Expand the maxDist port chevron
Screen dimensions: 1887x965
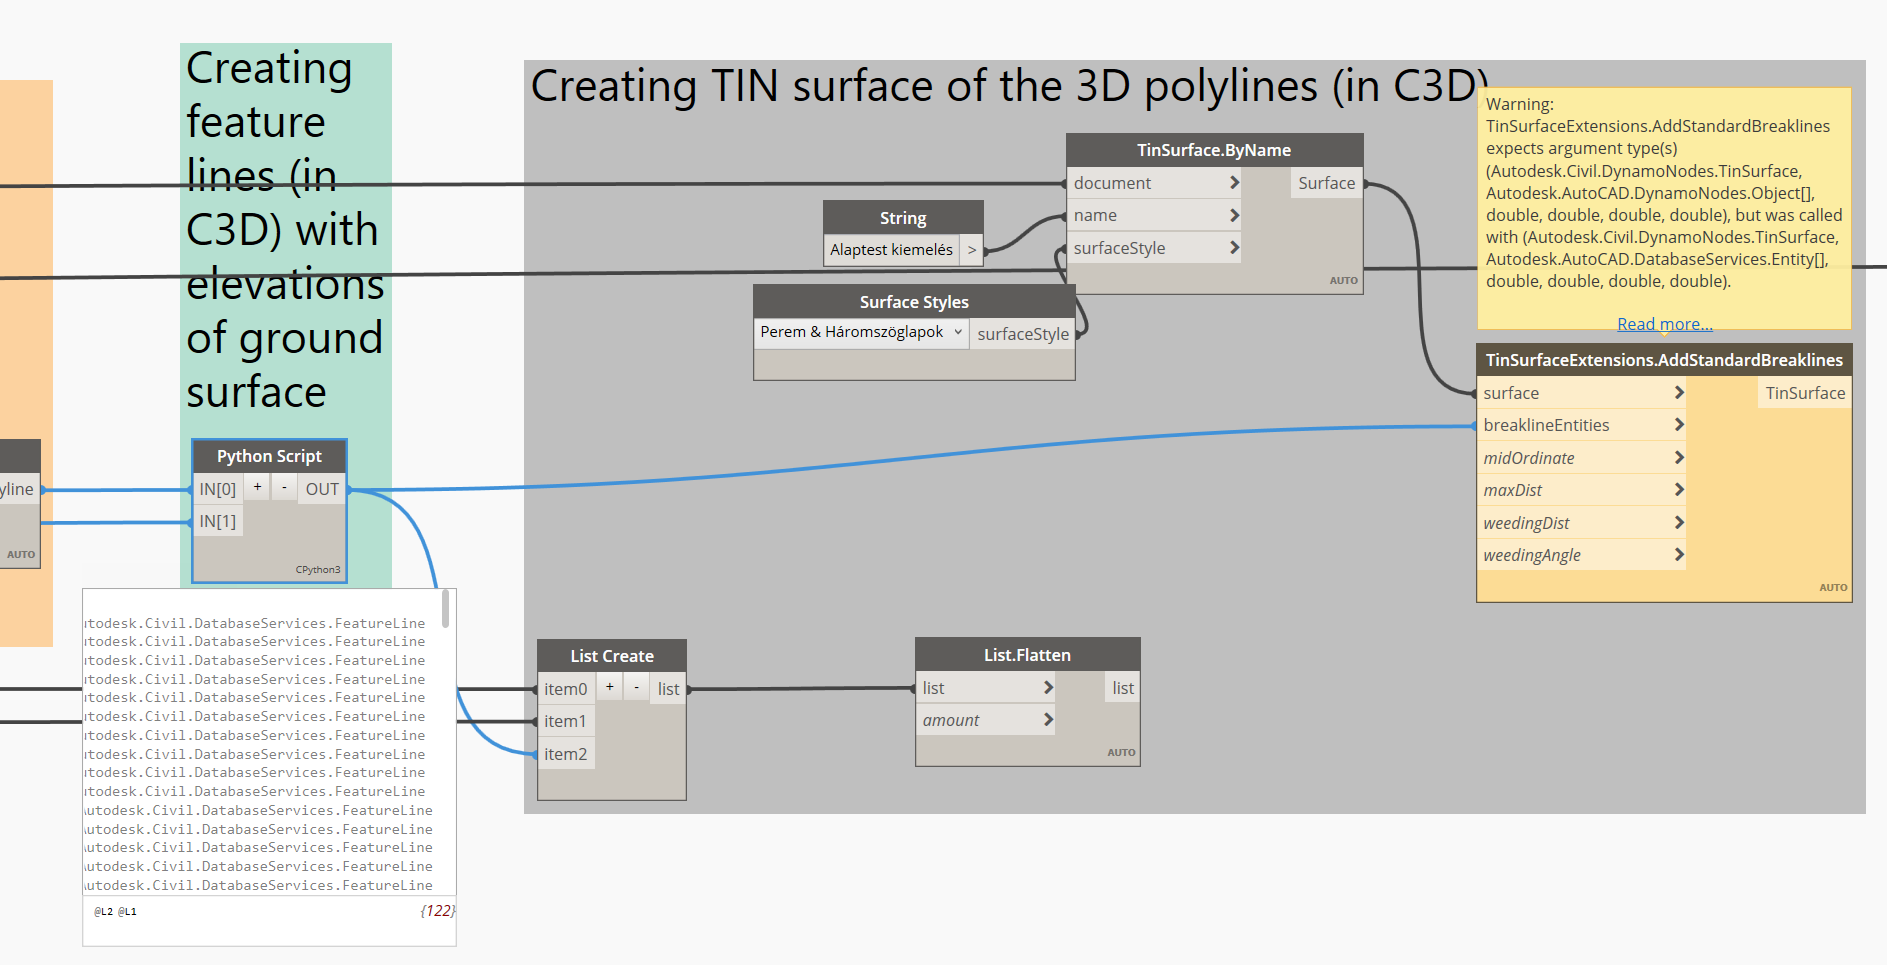click(1679, 490)
